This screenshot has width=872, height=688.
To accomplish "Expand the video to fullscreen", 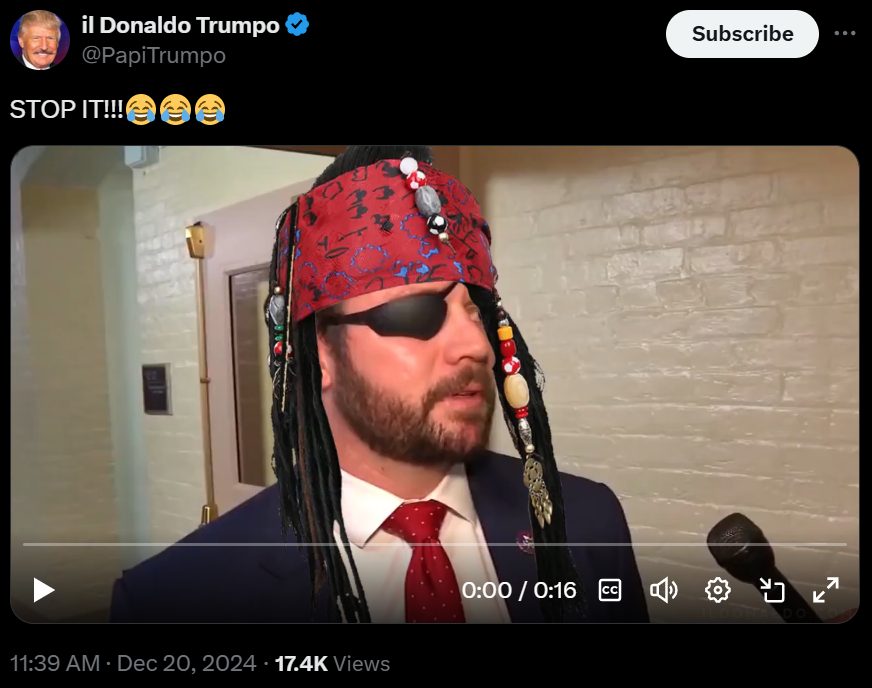I will tap(826, 590).
